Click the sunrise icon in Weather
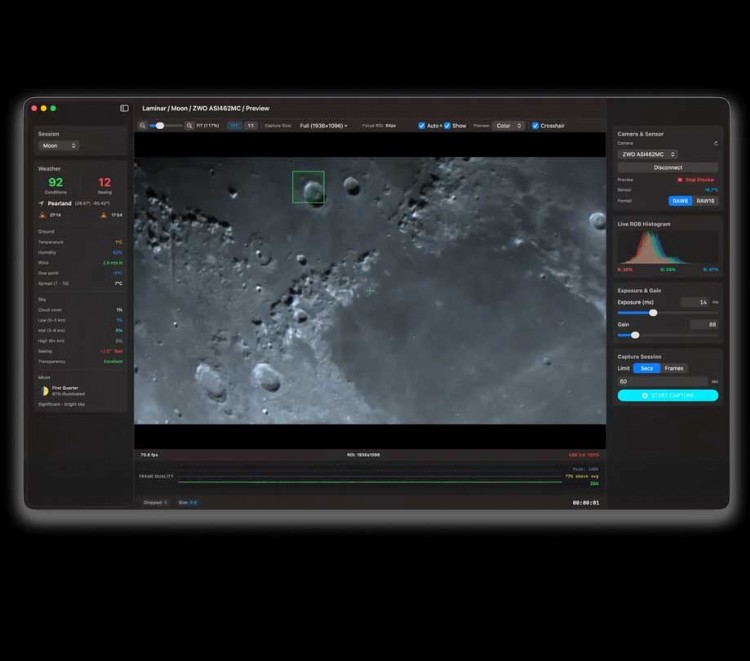Viewport: 750px width, 661px height. click(43, 215)
